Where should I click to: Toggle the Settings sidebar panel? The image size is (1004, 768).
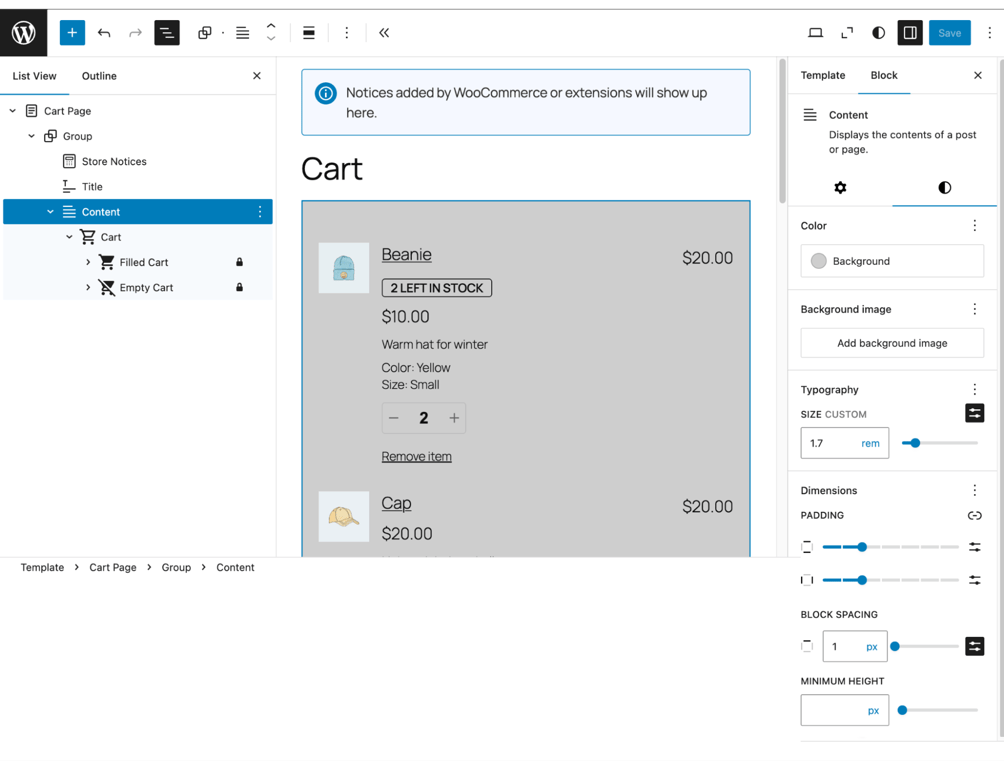tap(909, 32)
